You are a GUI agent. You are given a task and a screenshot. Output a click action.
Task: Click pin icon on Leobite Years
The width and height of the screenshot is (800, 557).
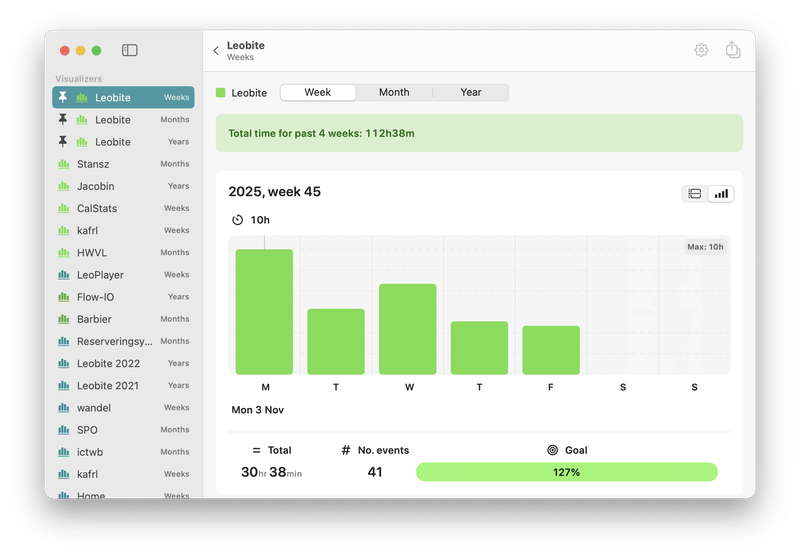coord(63,141)
